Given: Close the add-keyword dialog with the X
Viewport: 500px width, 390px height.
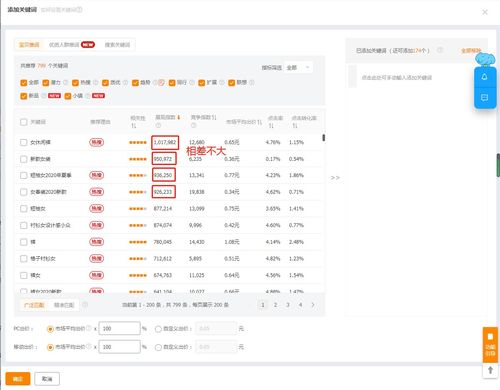Looking at the screenshot, I should click(x=485, y=12).
